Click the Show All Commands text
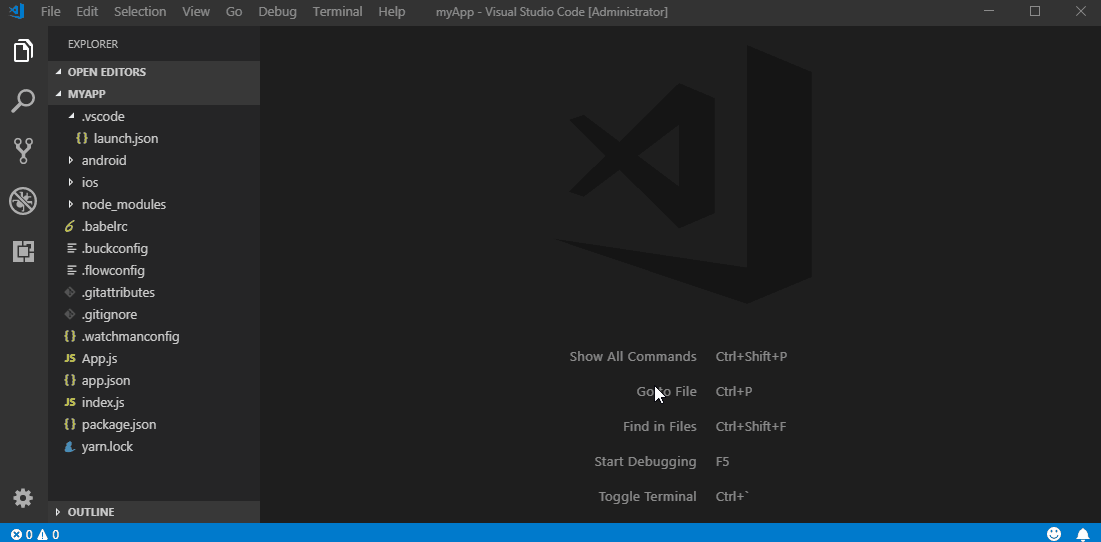The height and width of the screenshot is (542, 1101). tap(633, 357)
